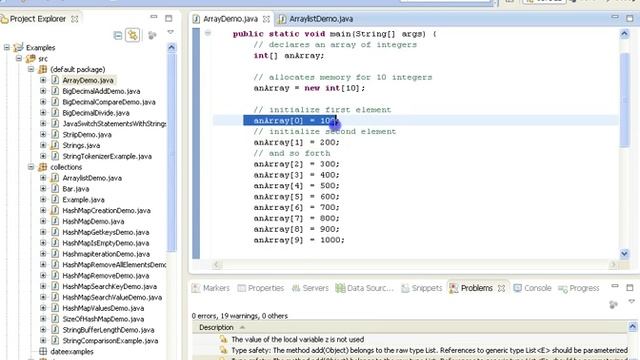Screen dimensions: 640x360
Task: Toggle Link with Editor in Project Explorer
Action: [133, 35]
